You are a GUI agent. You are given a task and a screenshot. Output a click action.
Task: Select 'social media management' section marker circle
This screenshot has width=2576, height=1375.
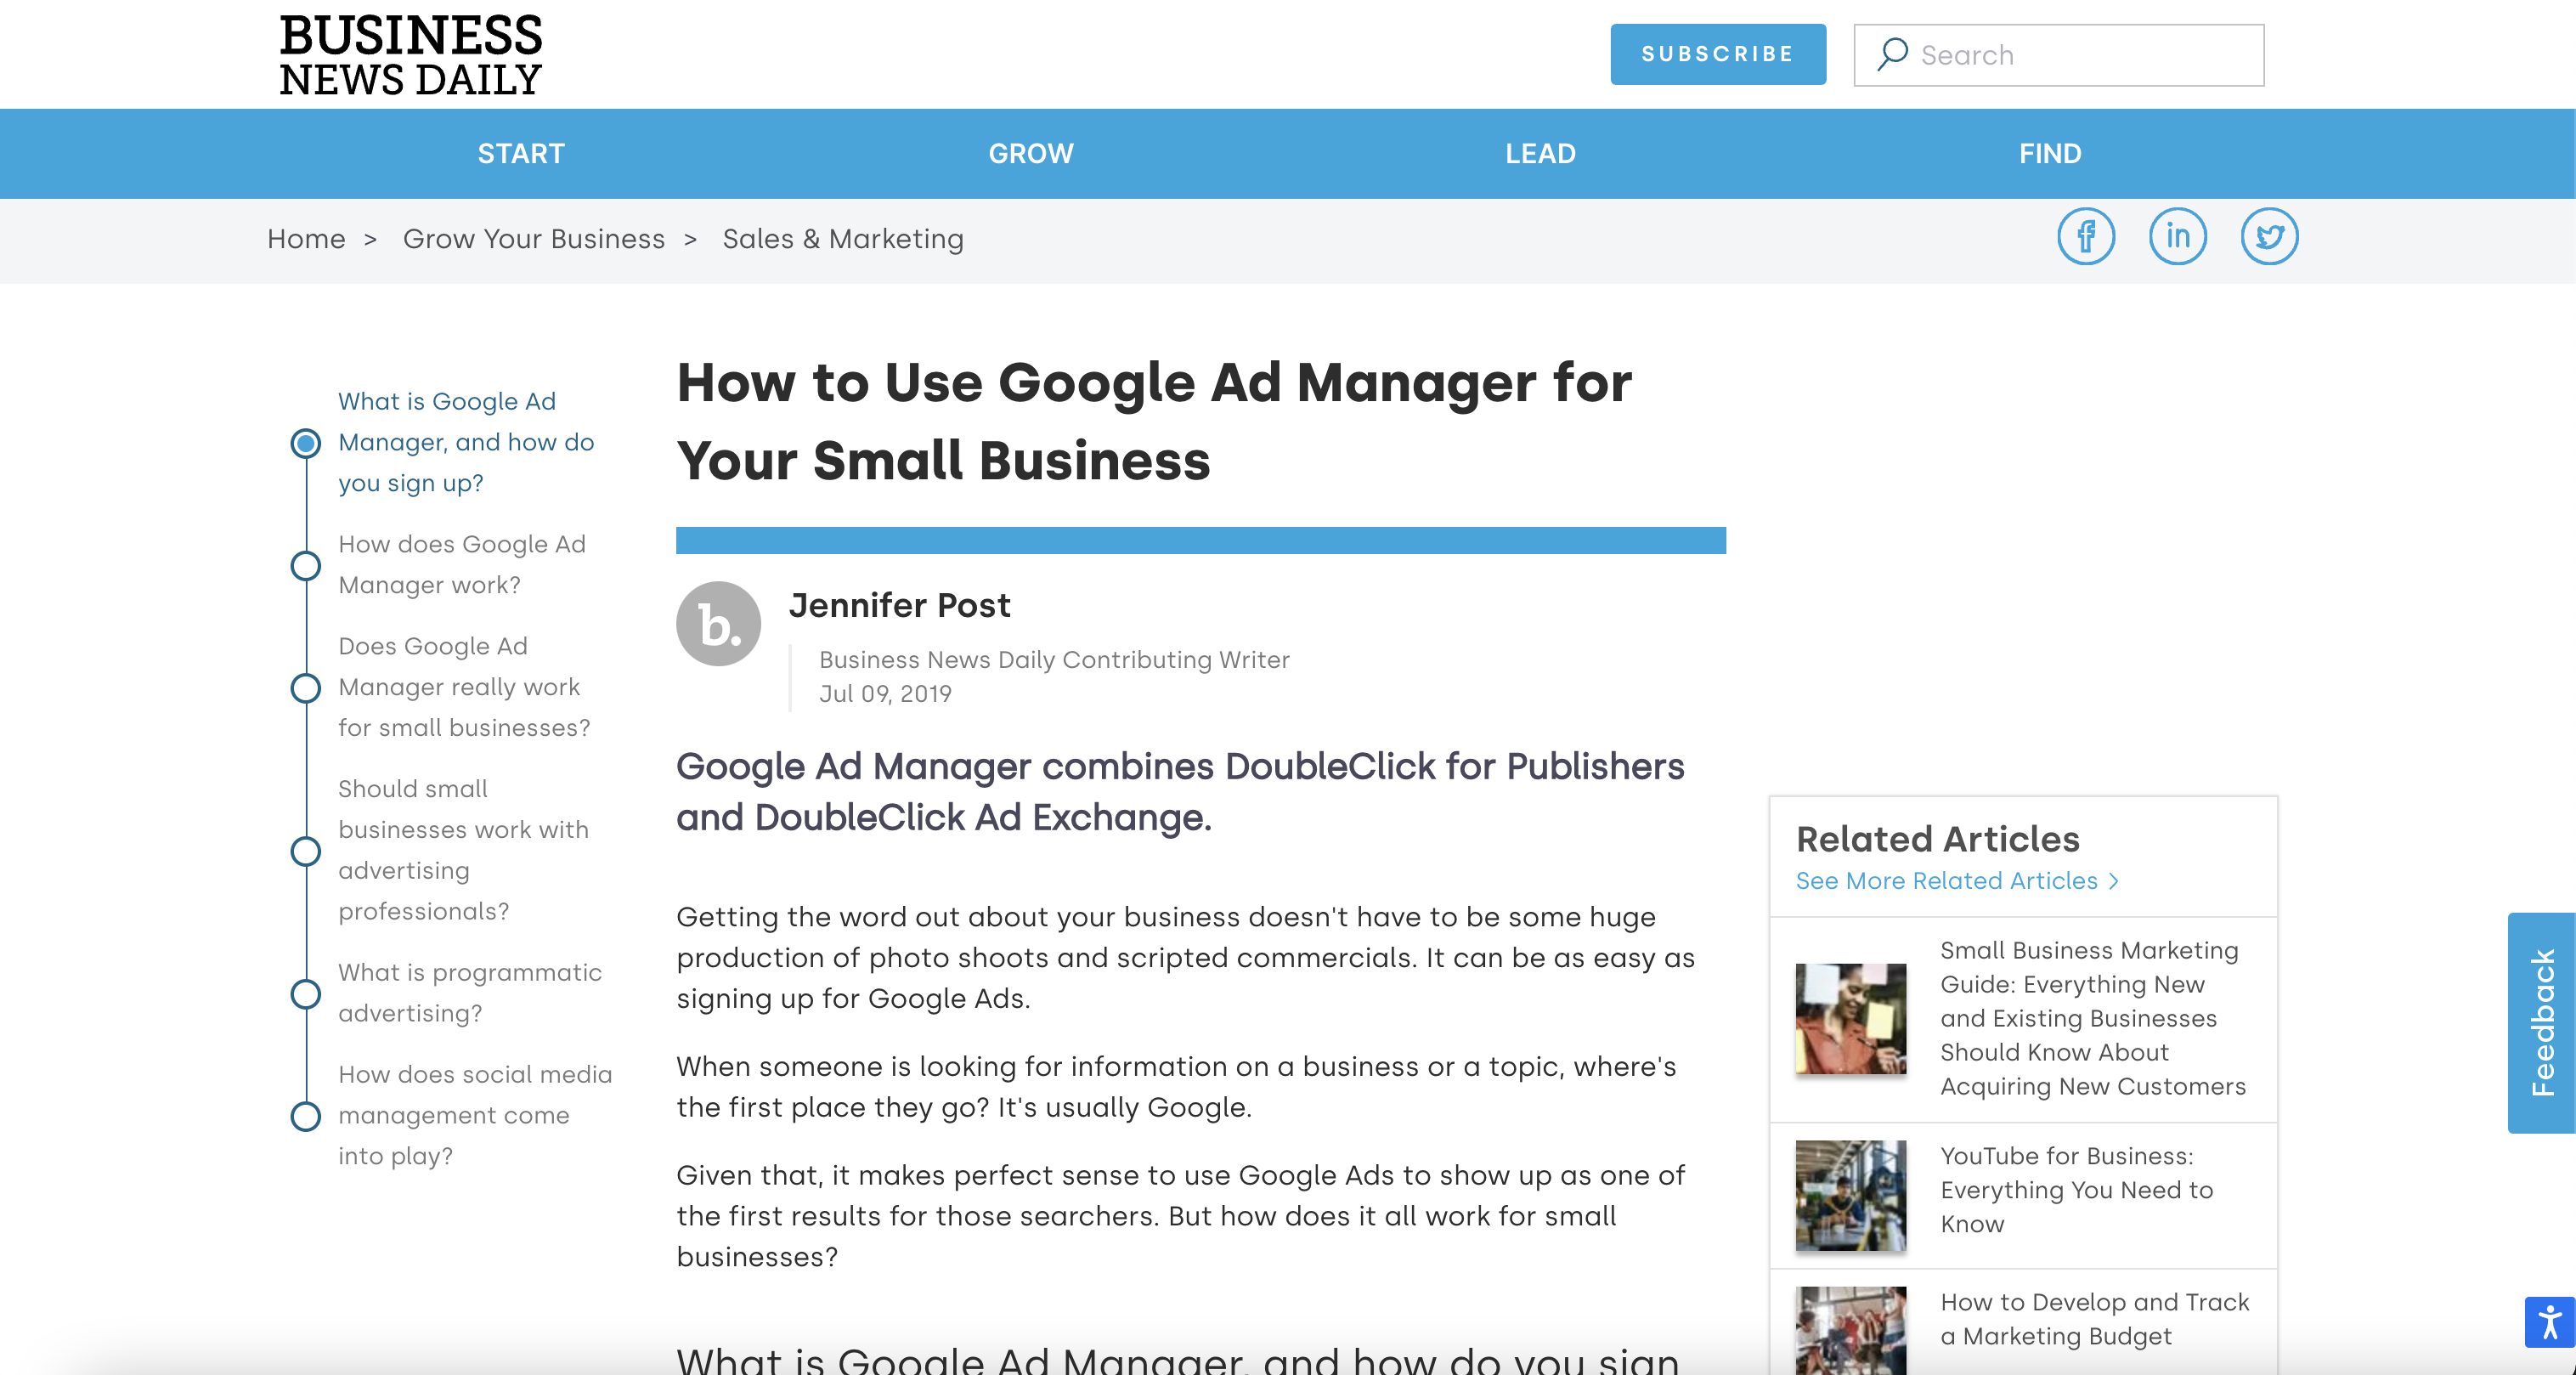coord(306,1116)
